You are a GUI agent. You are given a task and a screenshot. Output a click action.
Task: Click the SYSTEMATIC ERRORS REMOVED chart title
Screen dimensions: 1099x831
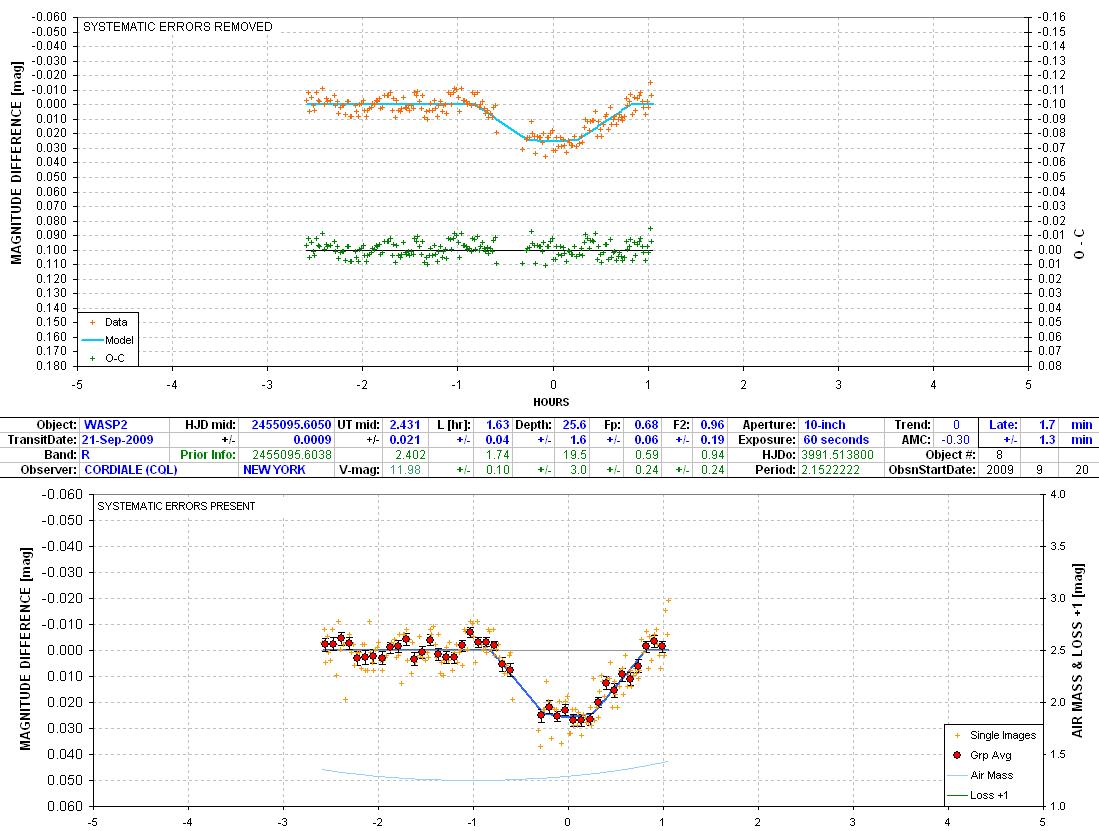[x=177, y=27]
